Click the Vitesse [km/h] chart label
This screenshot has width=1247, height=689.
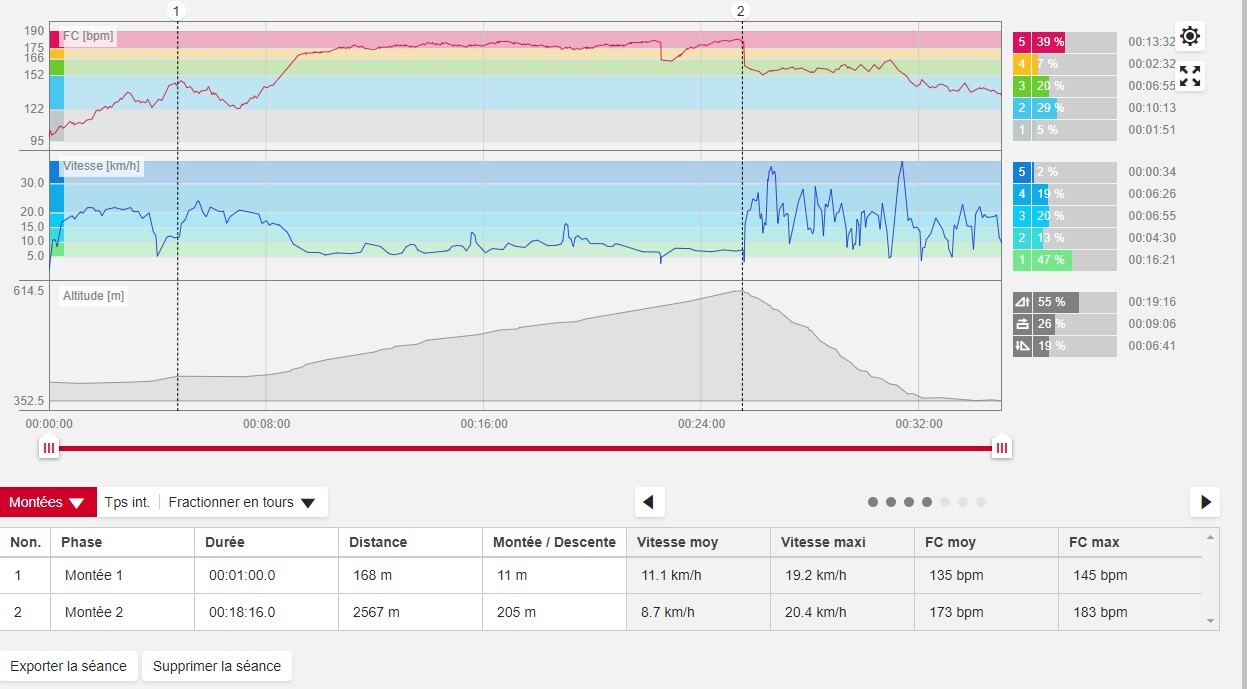coord(101,166)
